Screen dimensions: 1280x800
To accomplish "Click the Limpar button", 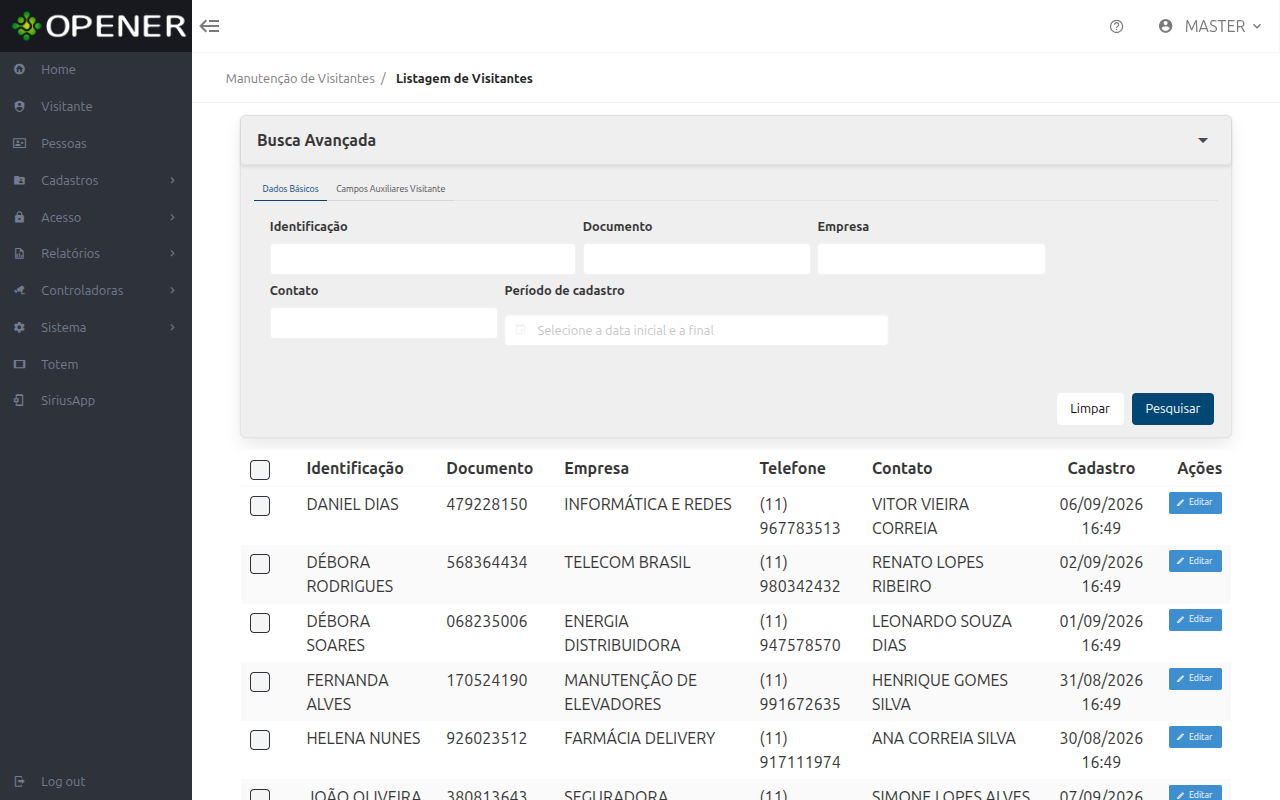I will point(1090,409).
